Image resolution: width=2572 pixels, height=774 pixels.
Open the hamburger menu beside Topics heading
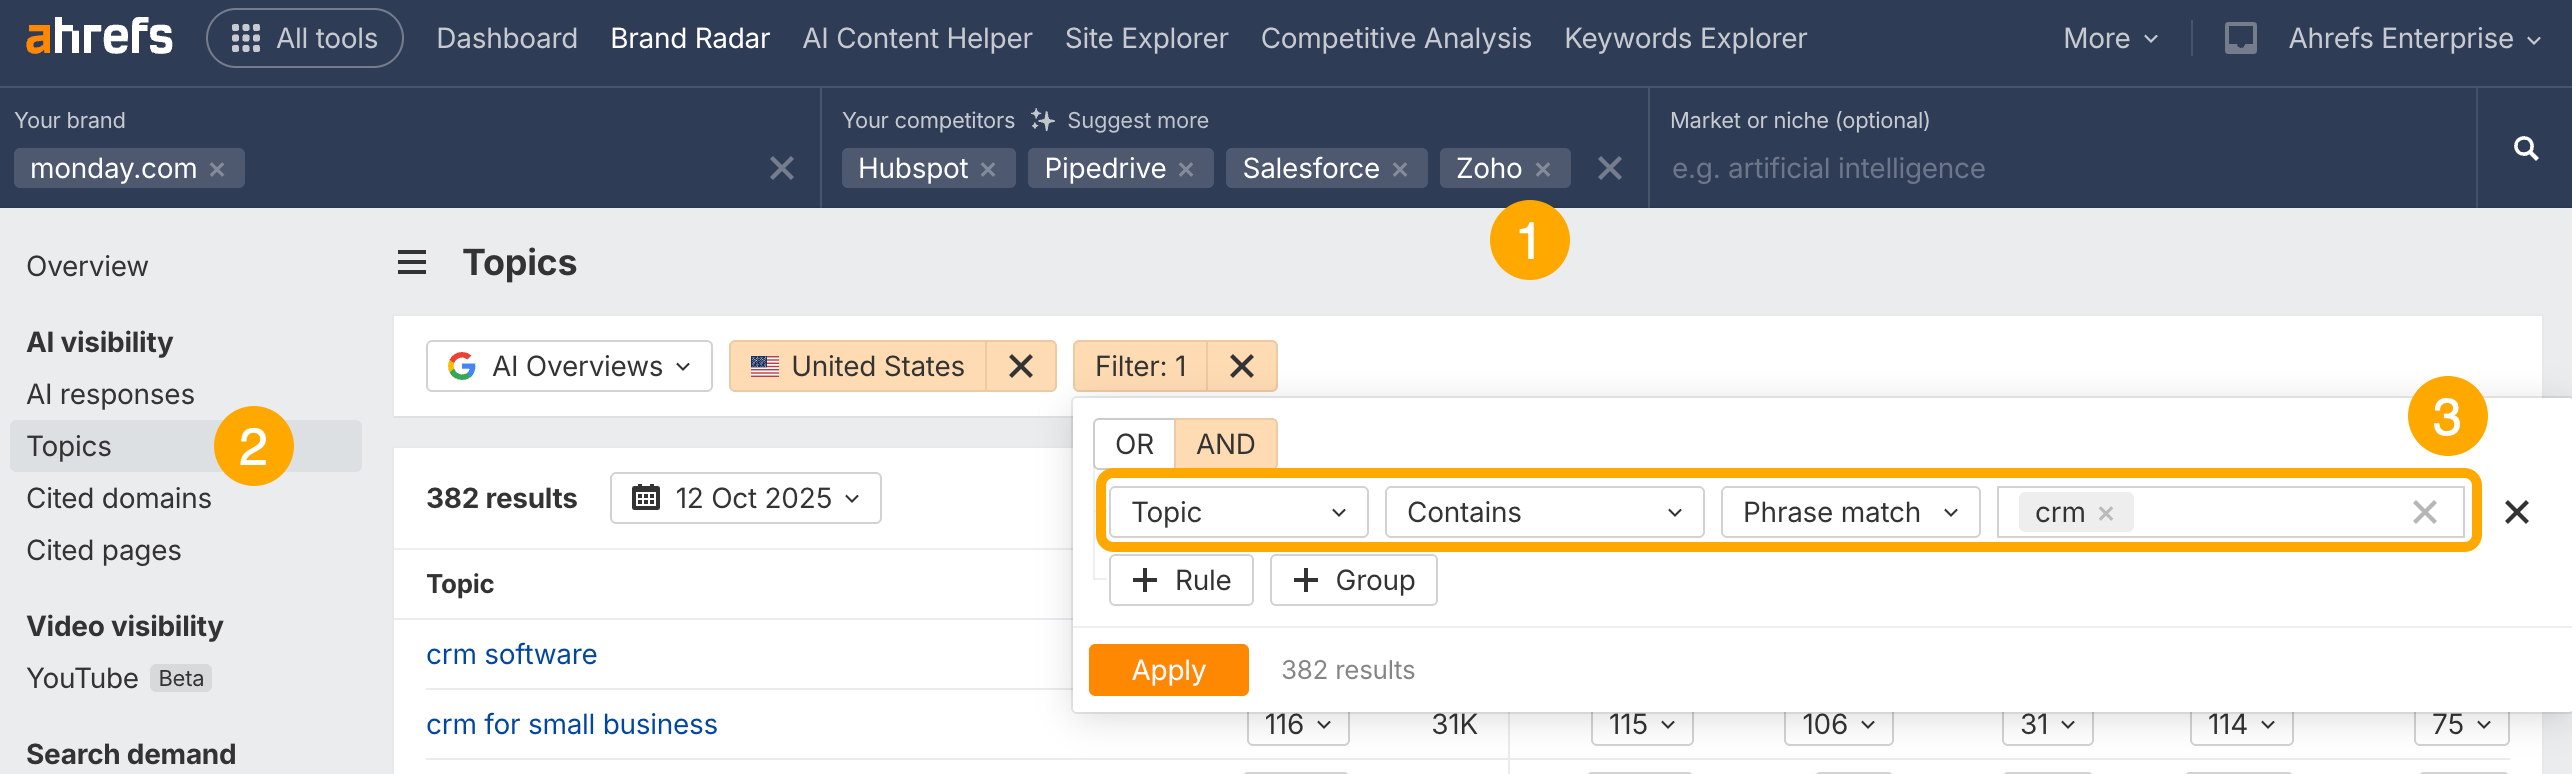click(x=412, y=263)
